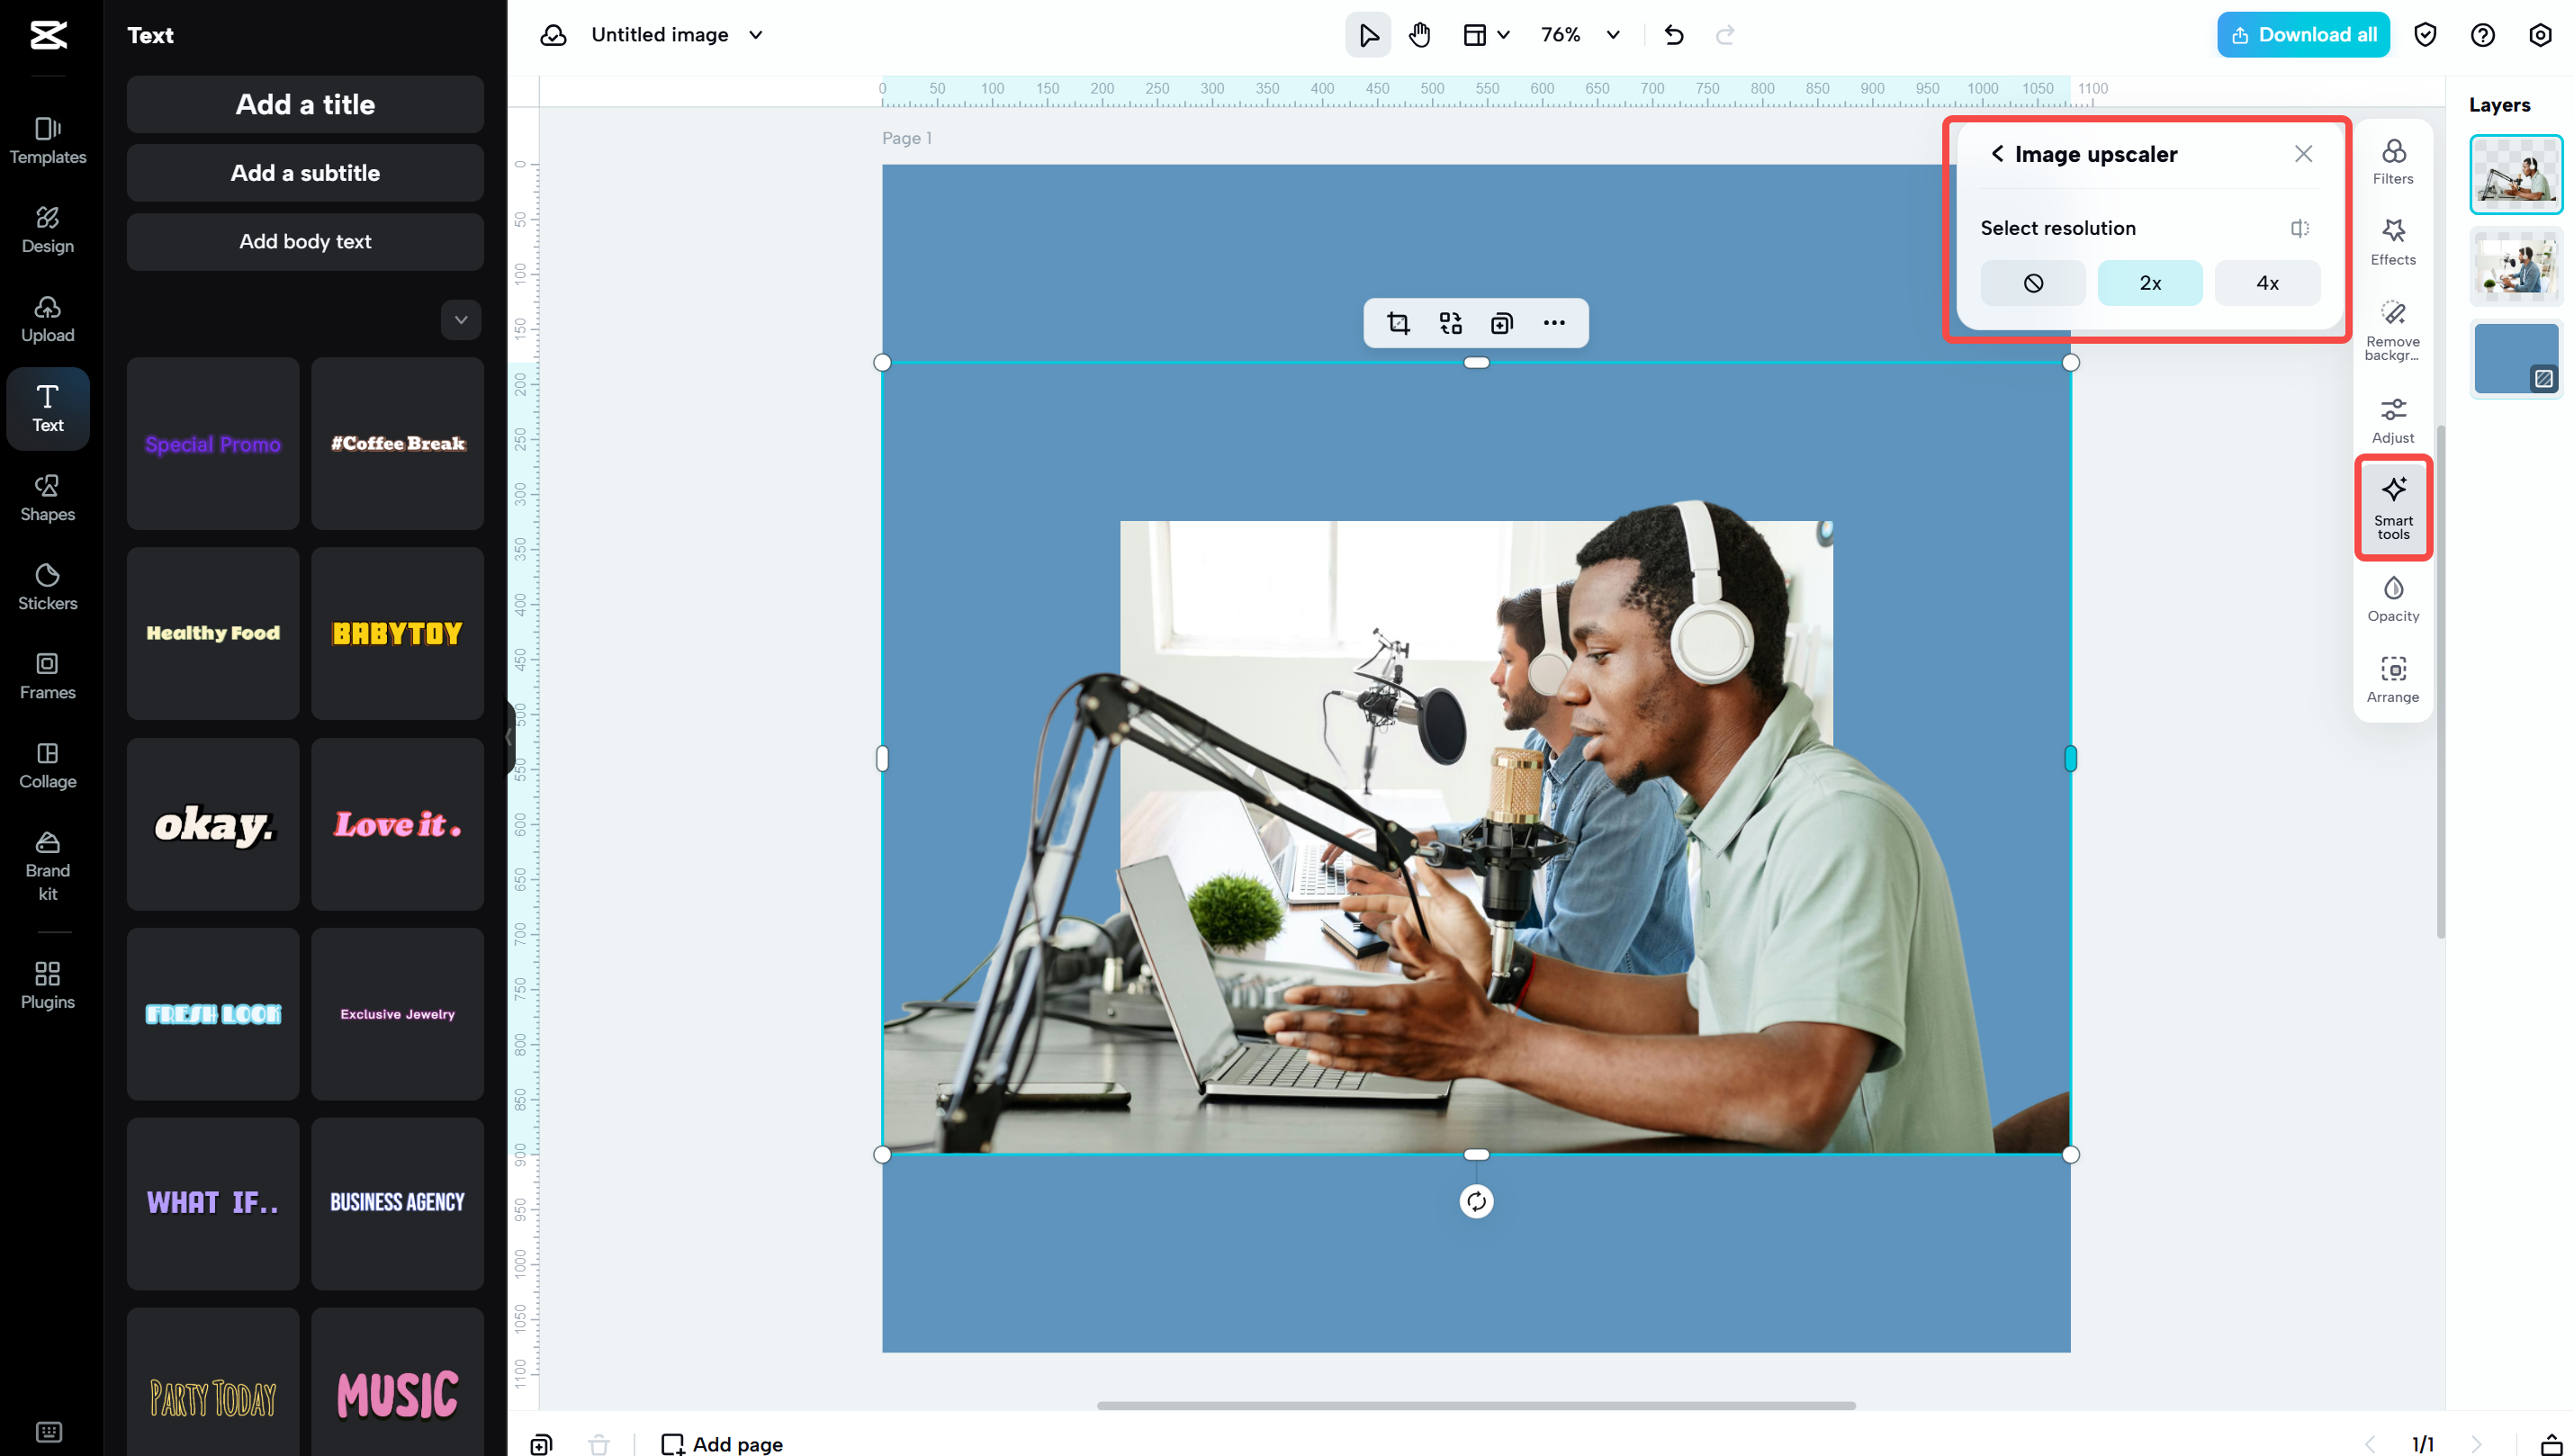The image size is (2574, 1456).
Task: Open the Stickers panel
Action: coord(47,586)
